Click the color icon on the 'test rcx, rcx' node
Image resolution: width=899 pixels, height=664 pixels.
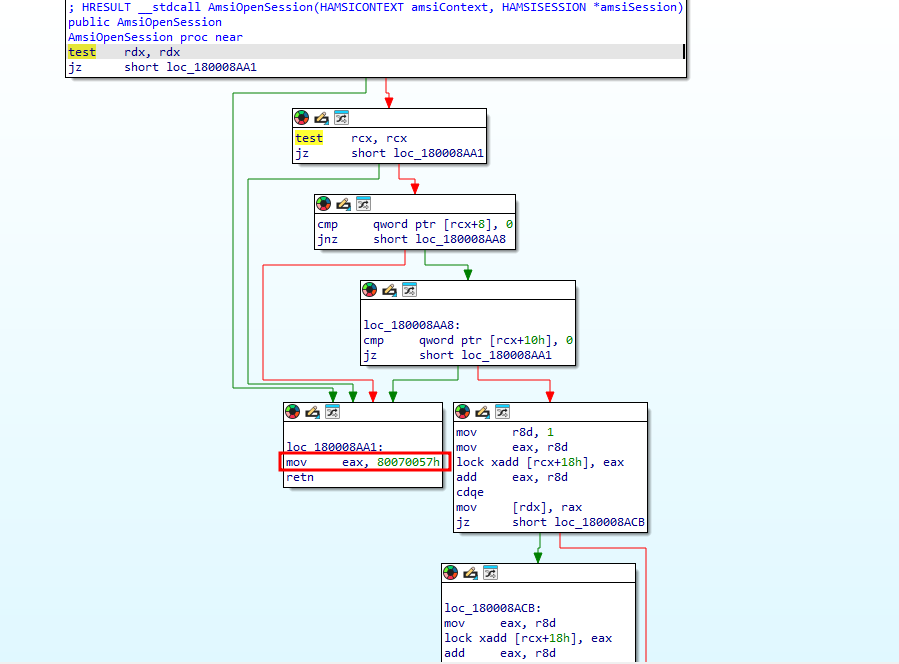[302, 118]
